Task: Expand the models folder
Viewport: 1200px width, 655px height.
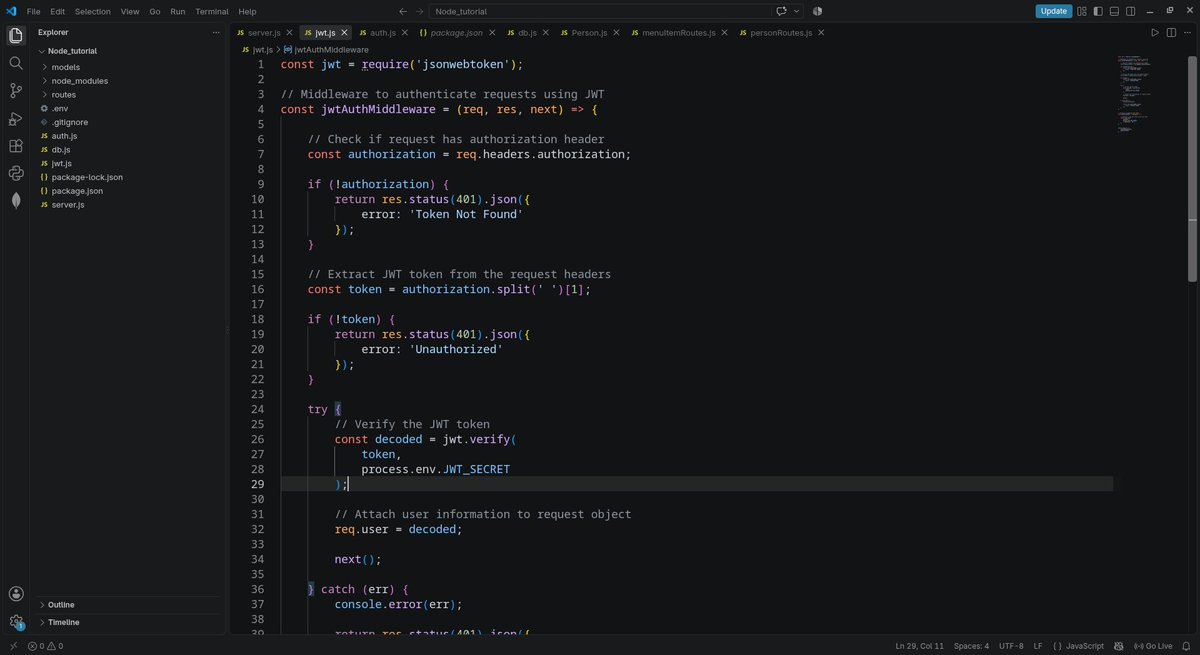Action: click(x=66, y=67)
